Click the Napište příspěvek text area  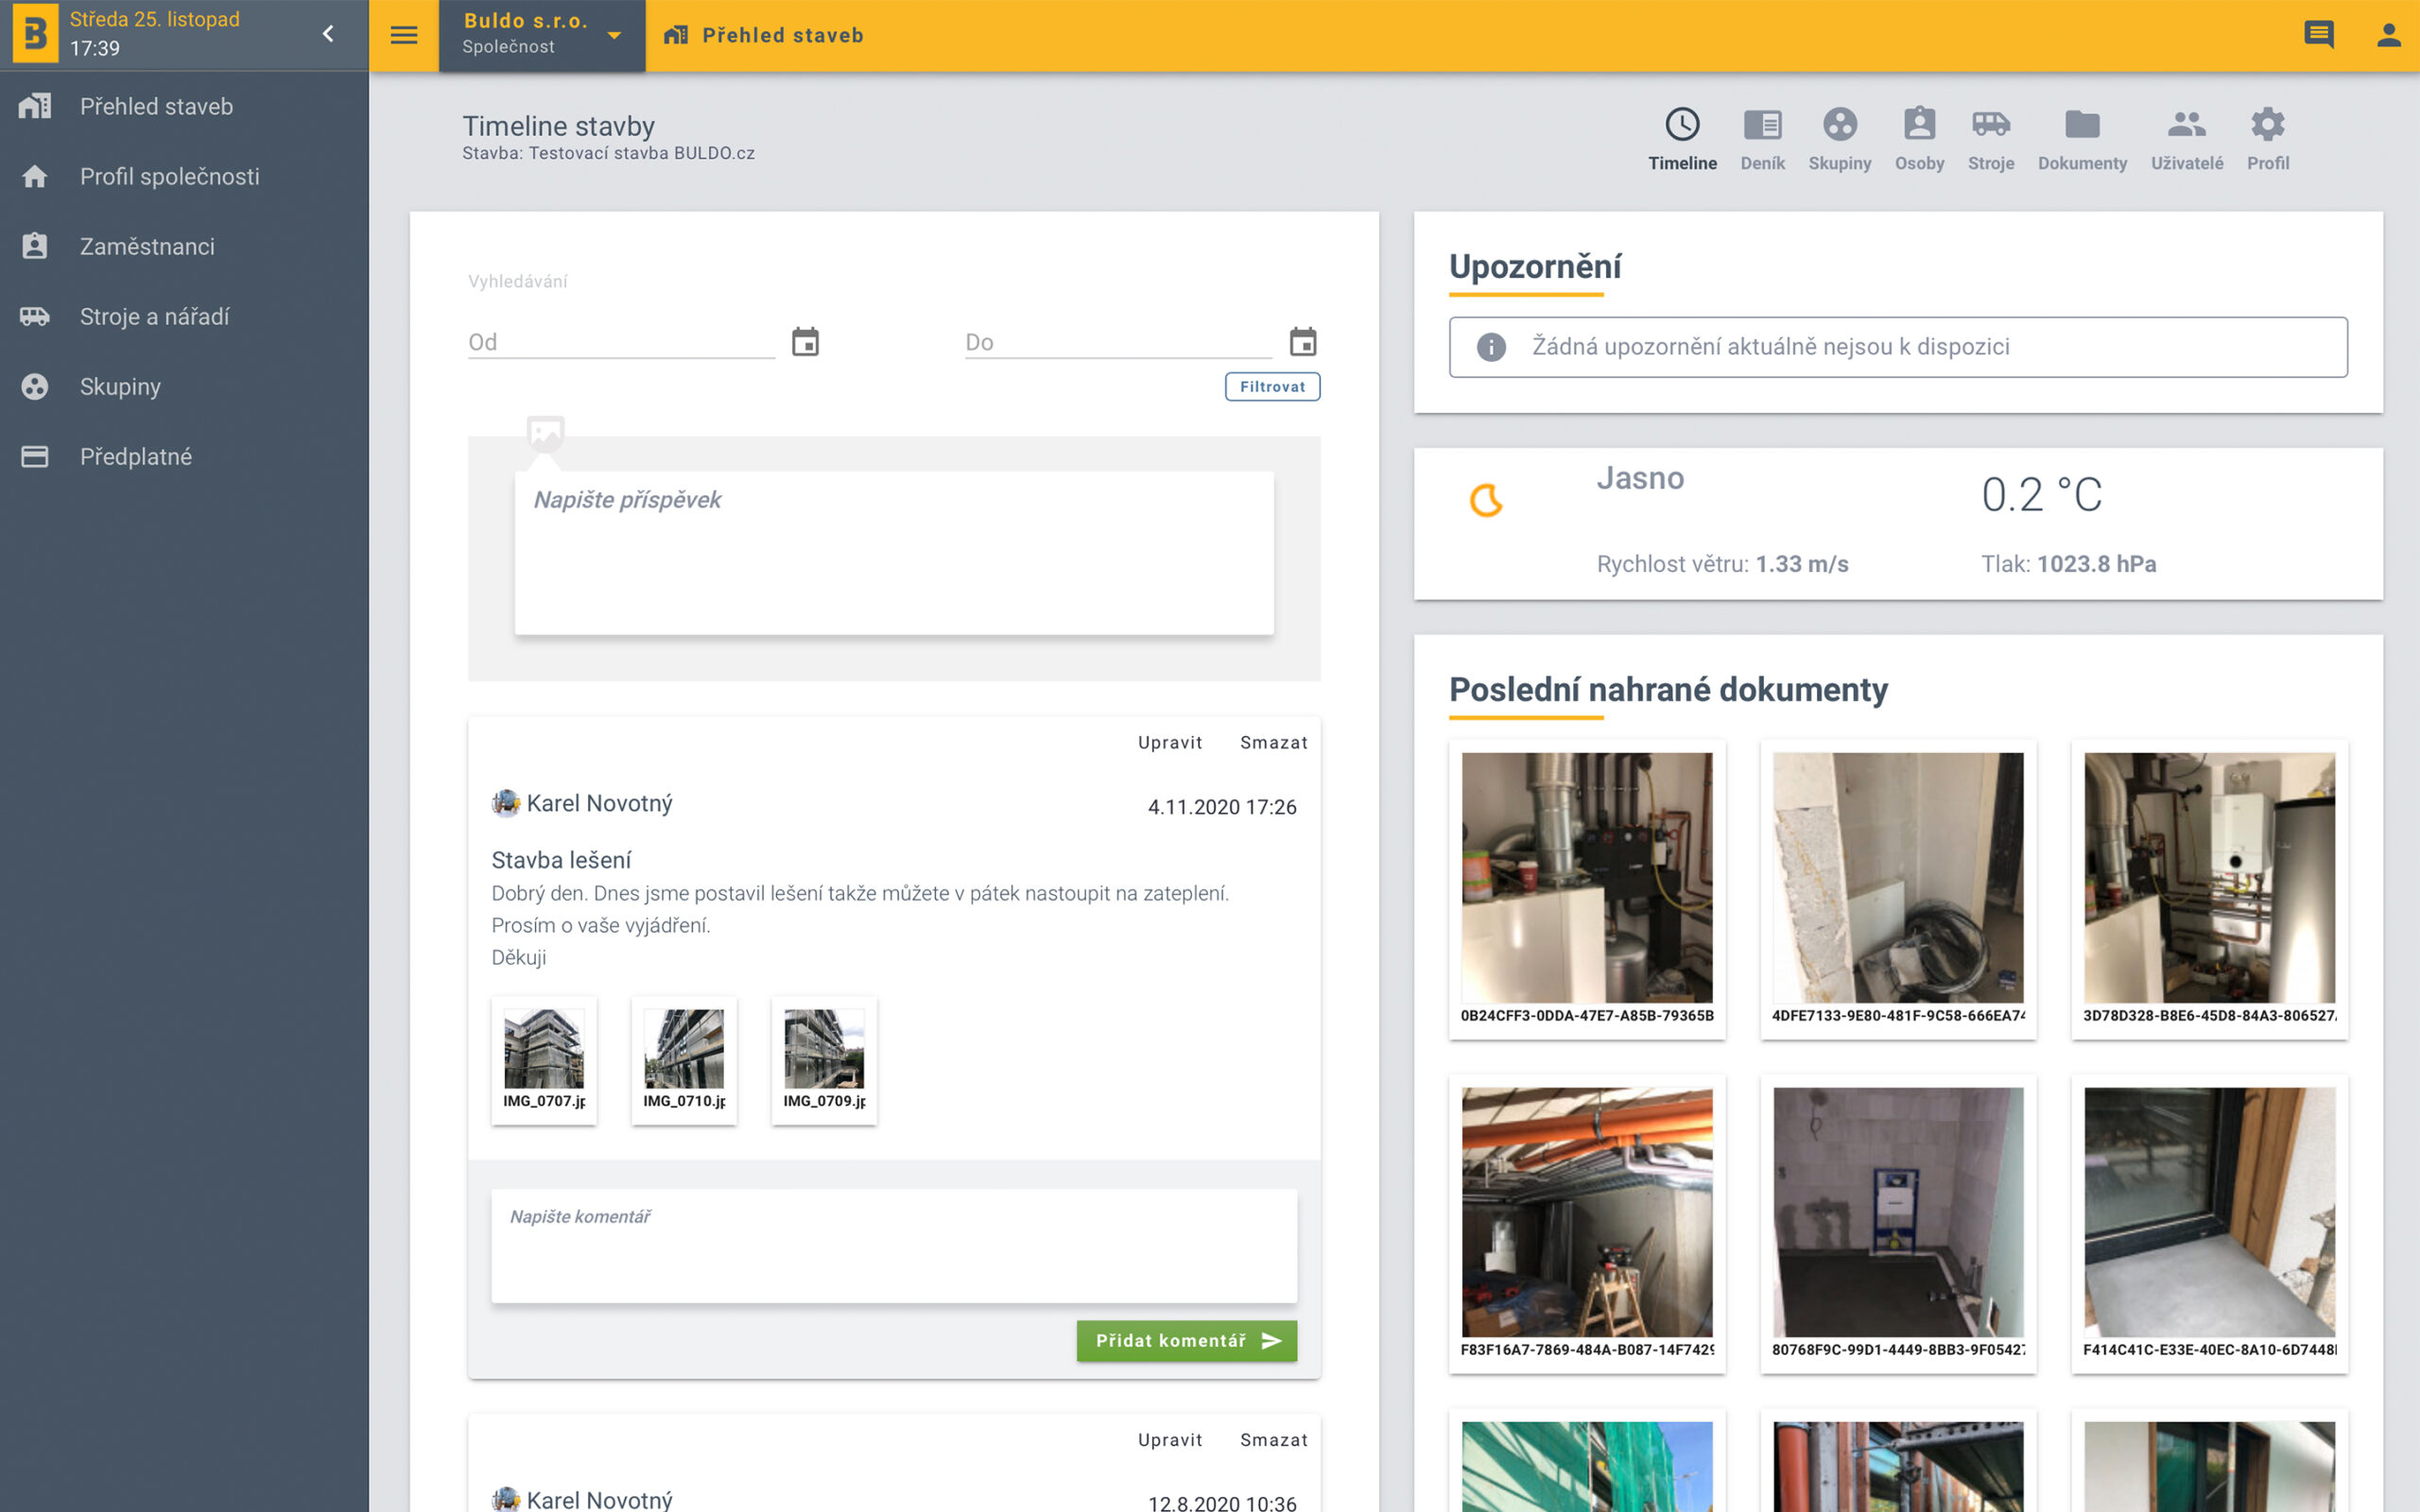coord(894,553)
